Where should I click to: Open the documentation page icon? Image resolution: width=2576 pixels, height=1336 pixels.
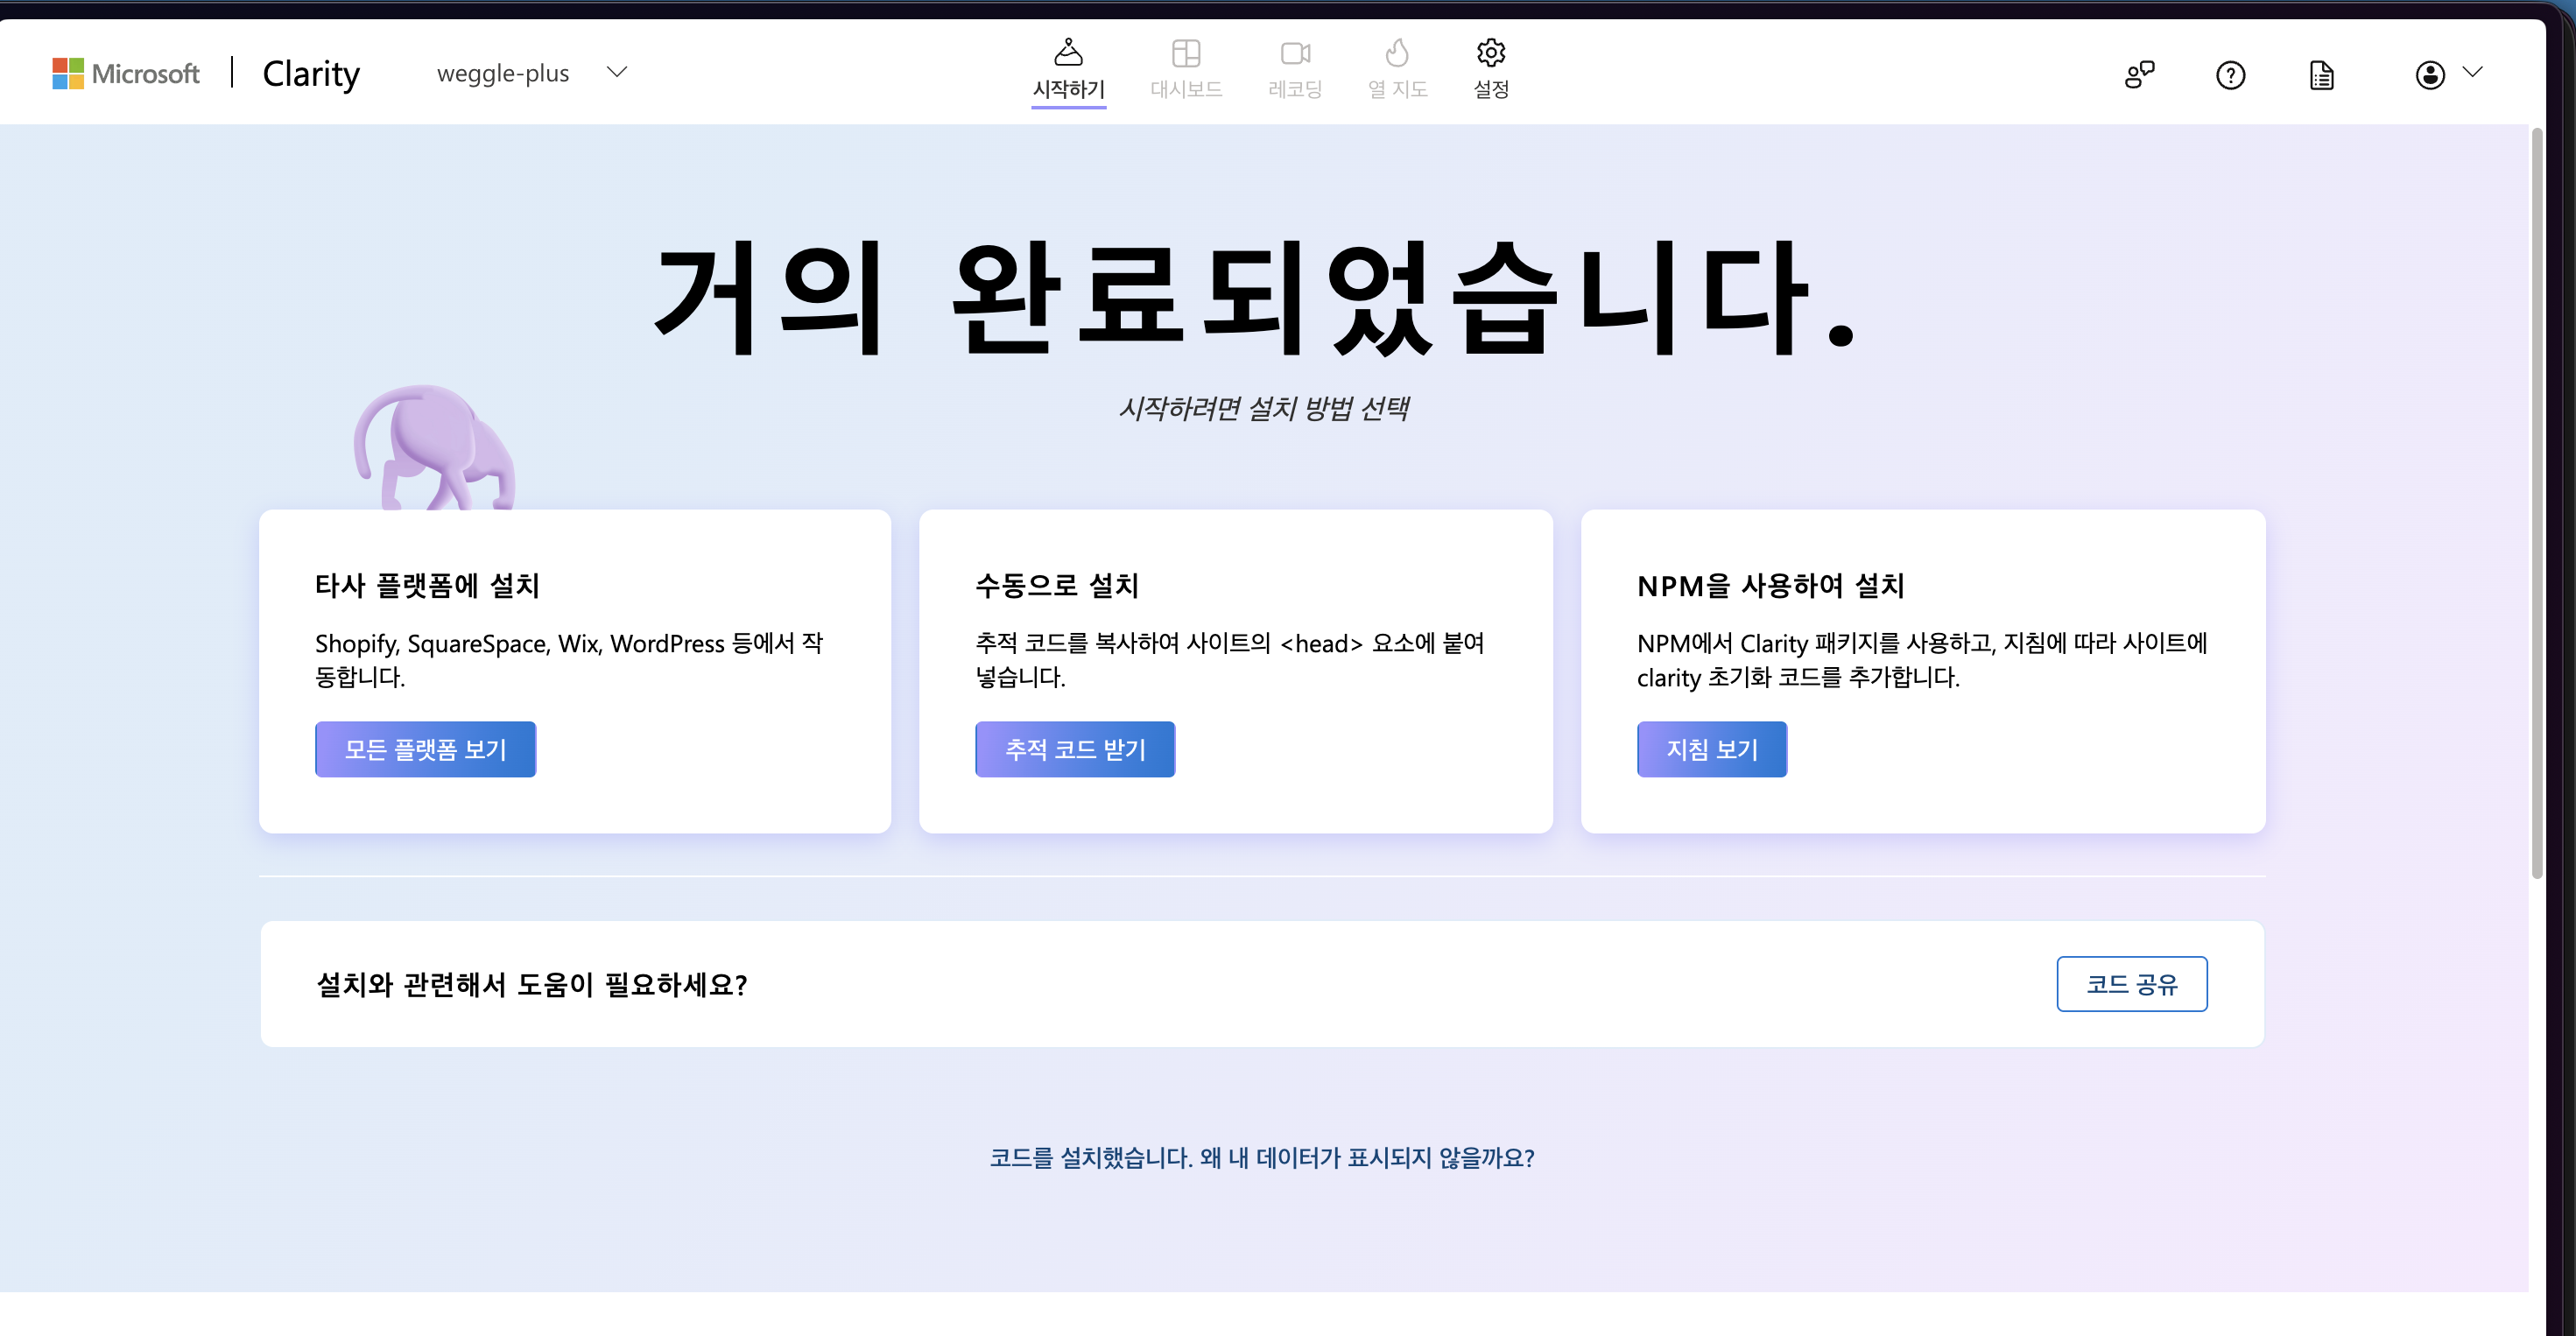2321,75
